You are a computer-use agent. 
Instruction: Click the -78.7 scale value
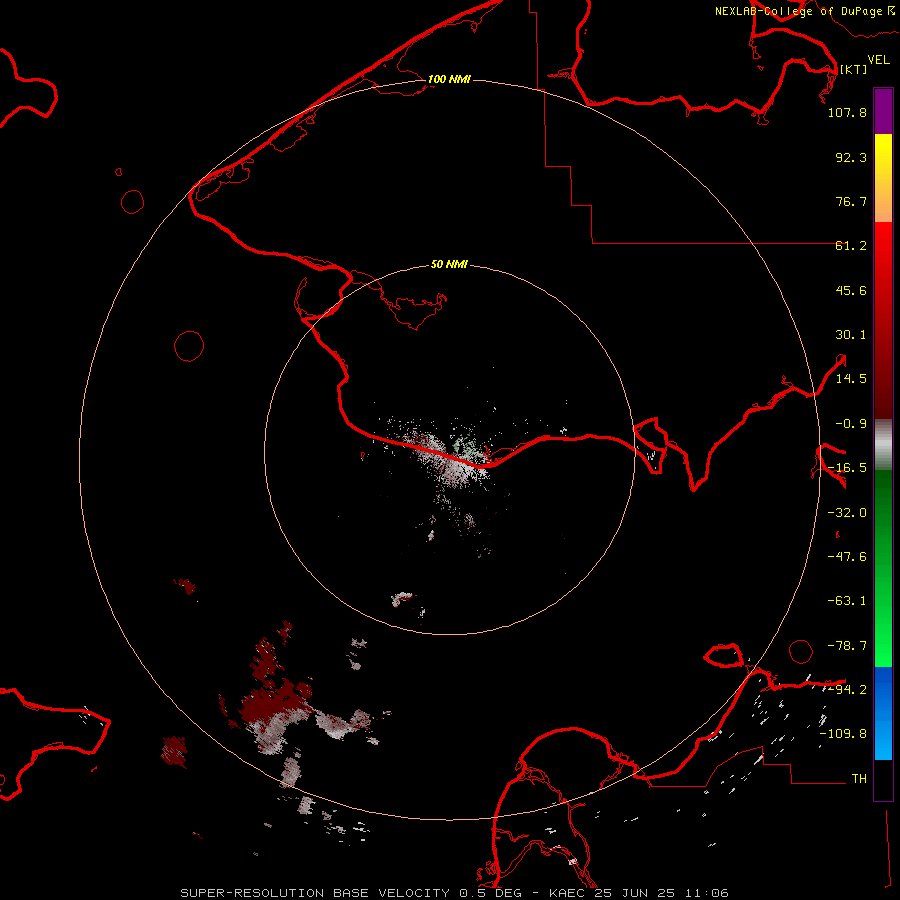point(847,646)
